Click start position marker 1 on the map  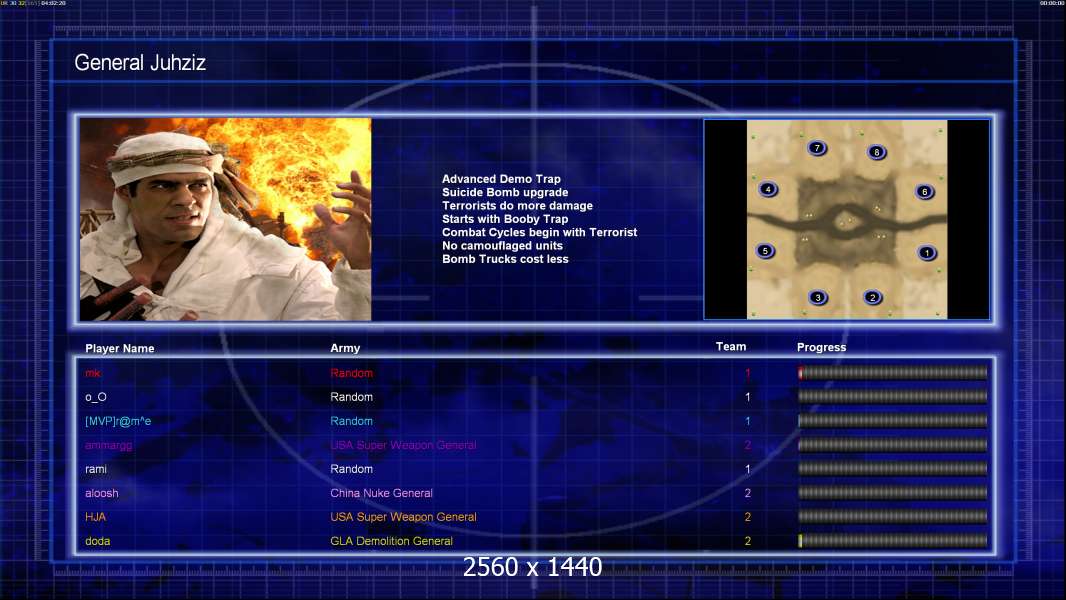tap(927, 253)
